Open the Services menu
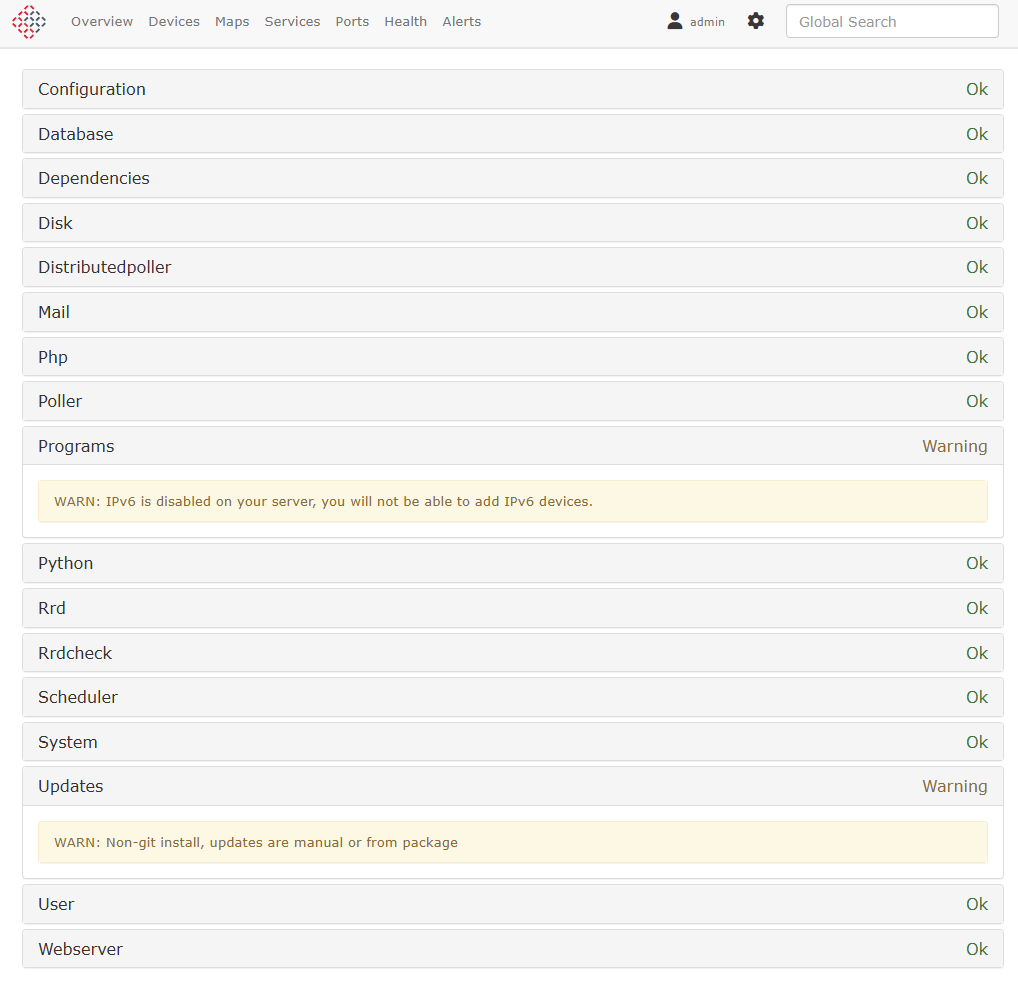The width and height of the screenshot is (1018, 984). click(292, 21)
